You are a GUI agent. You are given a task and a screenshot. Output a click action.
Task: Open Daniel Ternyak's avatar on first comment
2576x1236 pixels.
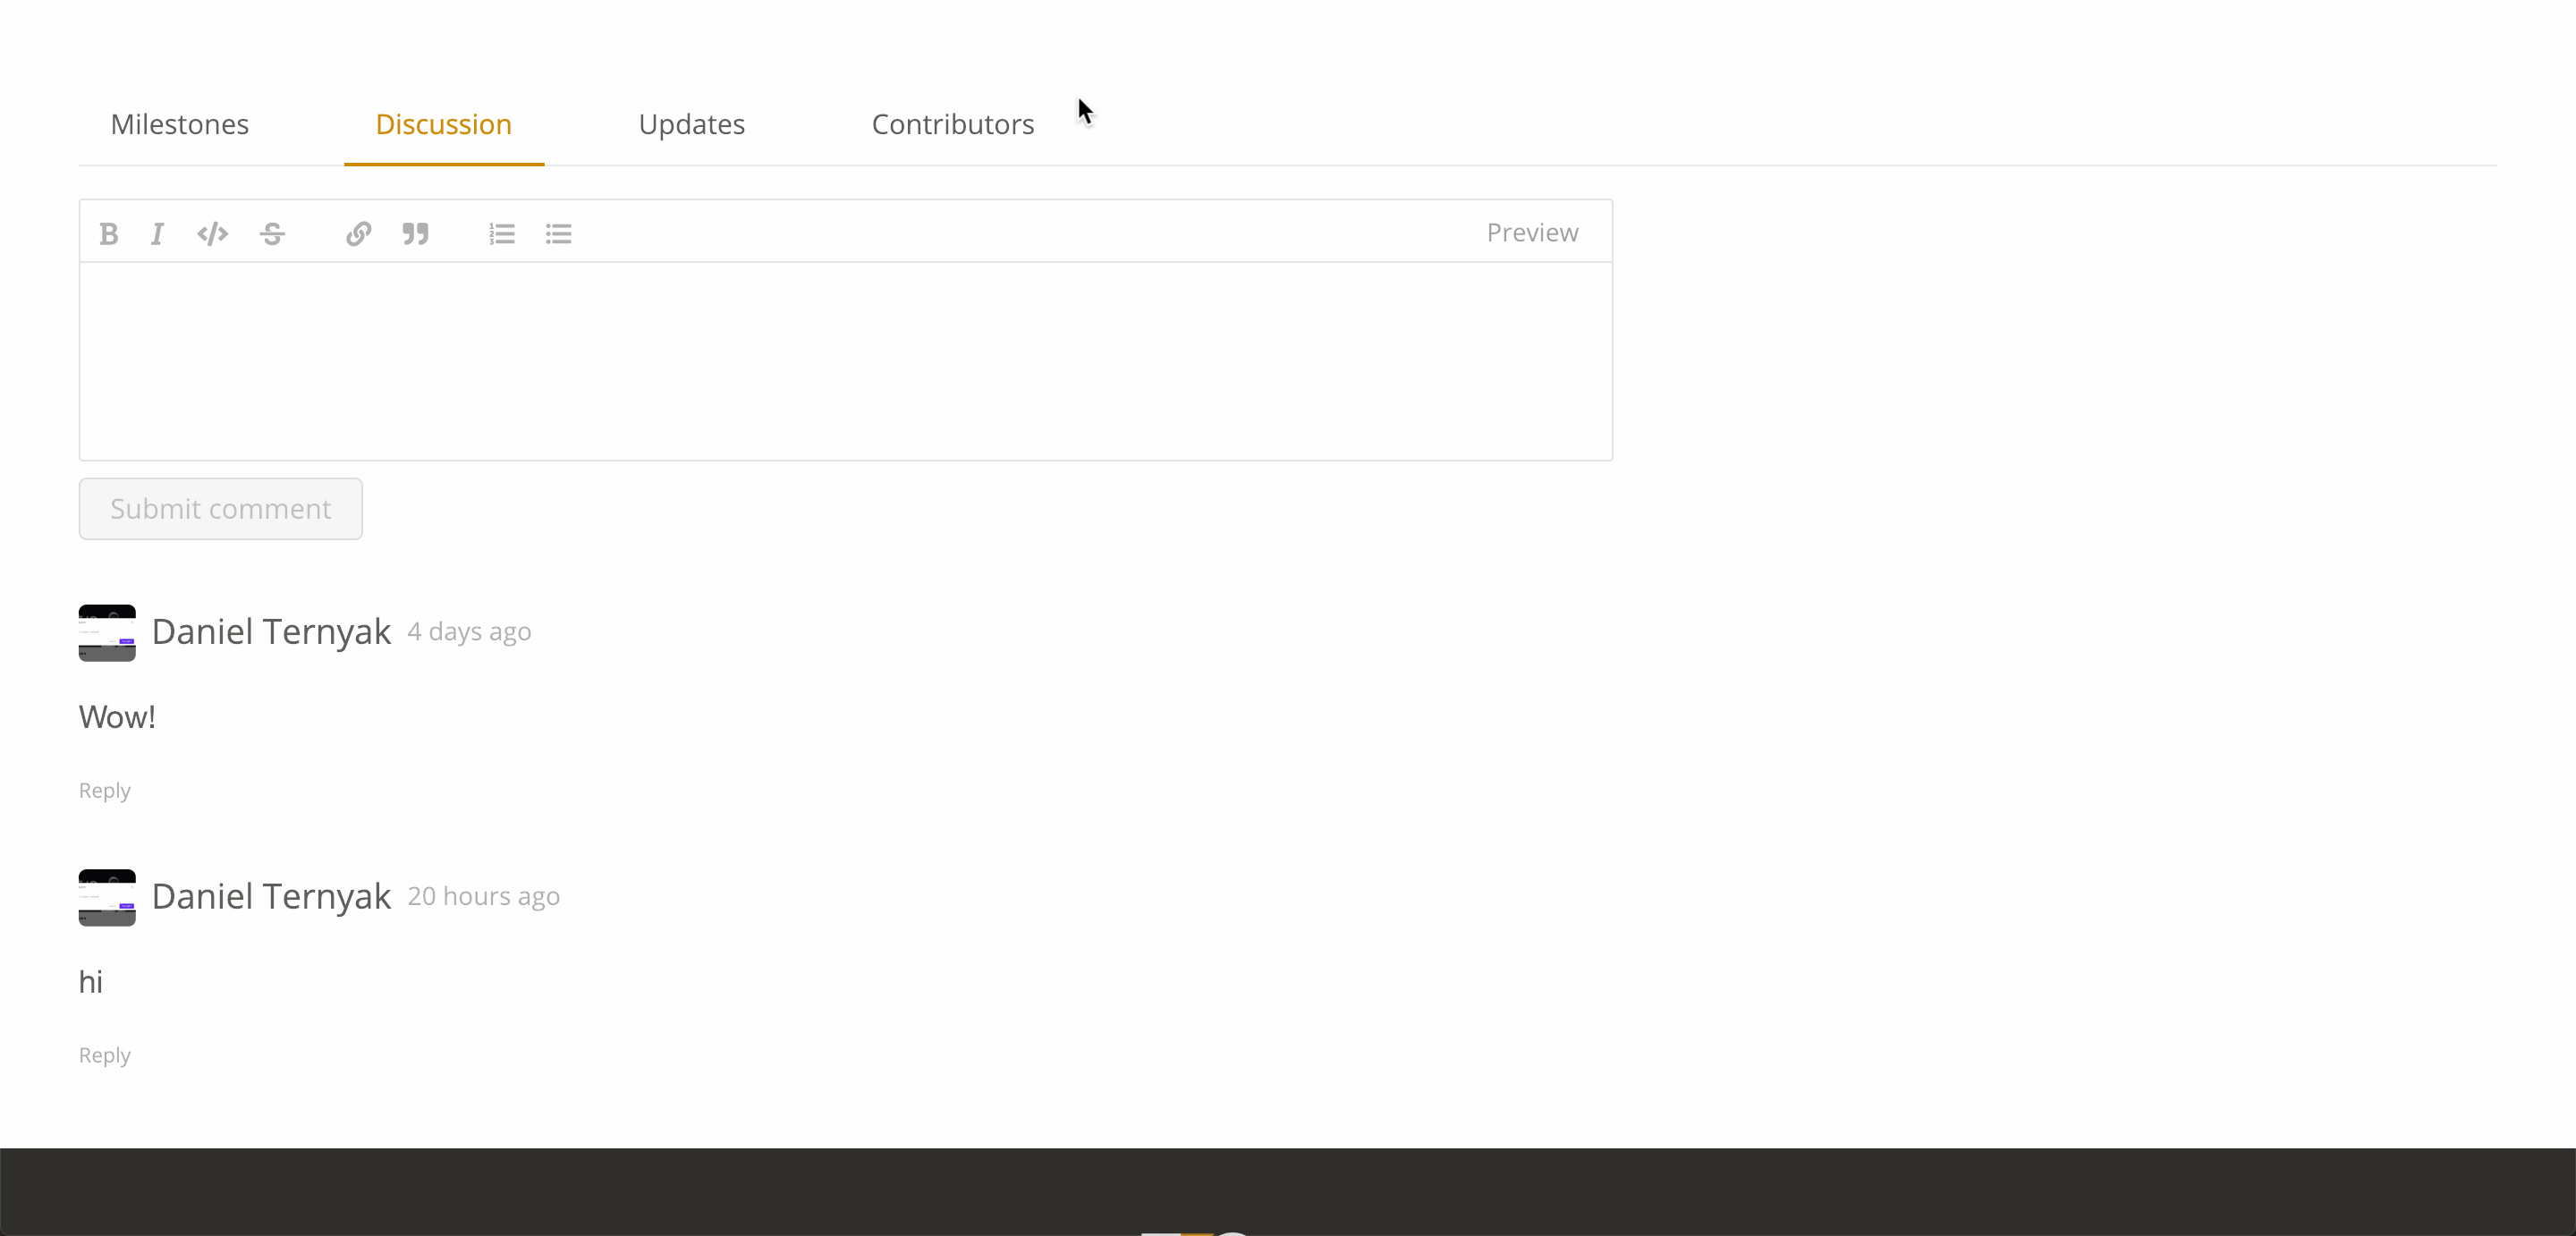point(107,632)
